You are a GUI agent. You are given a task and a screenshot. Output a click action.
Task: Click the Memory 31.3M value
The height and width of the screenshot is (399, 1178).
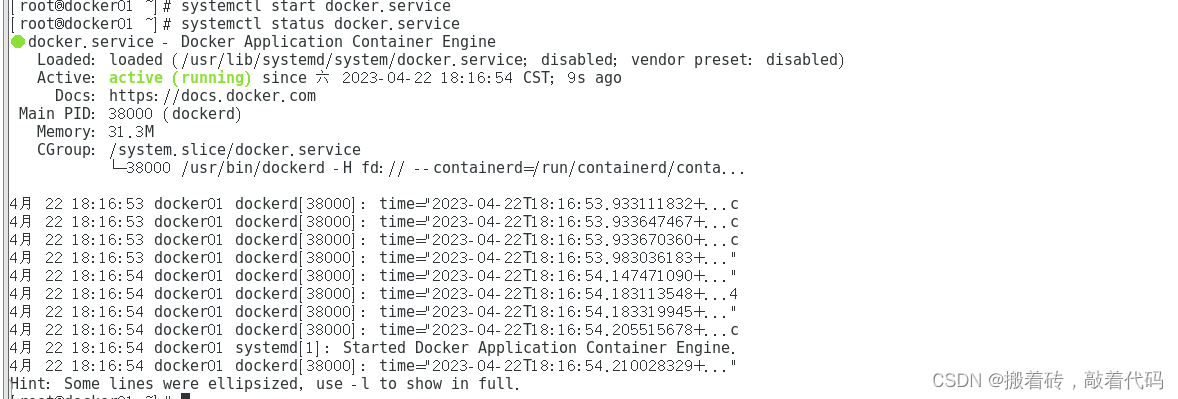[131, 132]
